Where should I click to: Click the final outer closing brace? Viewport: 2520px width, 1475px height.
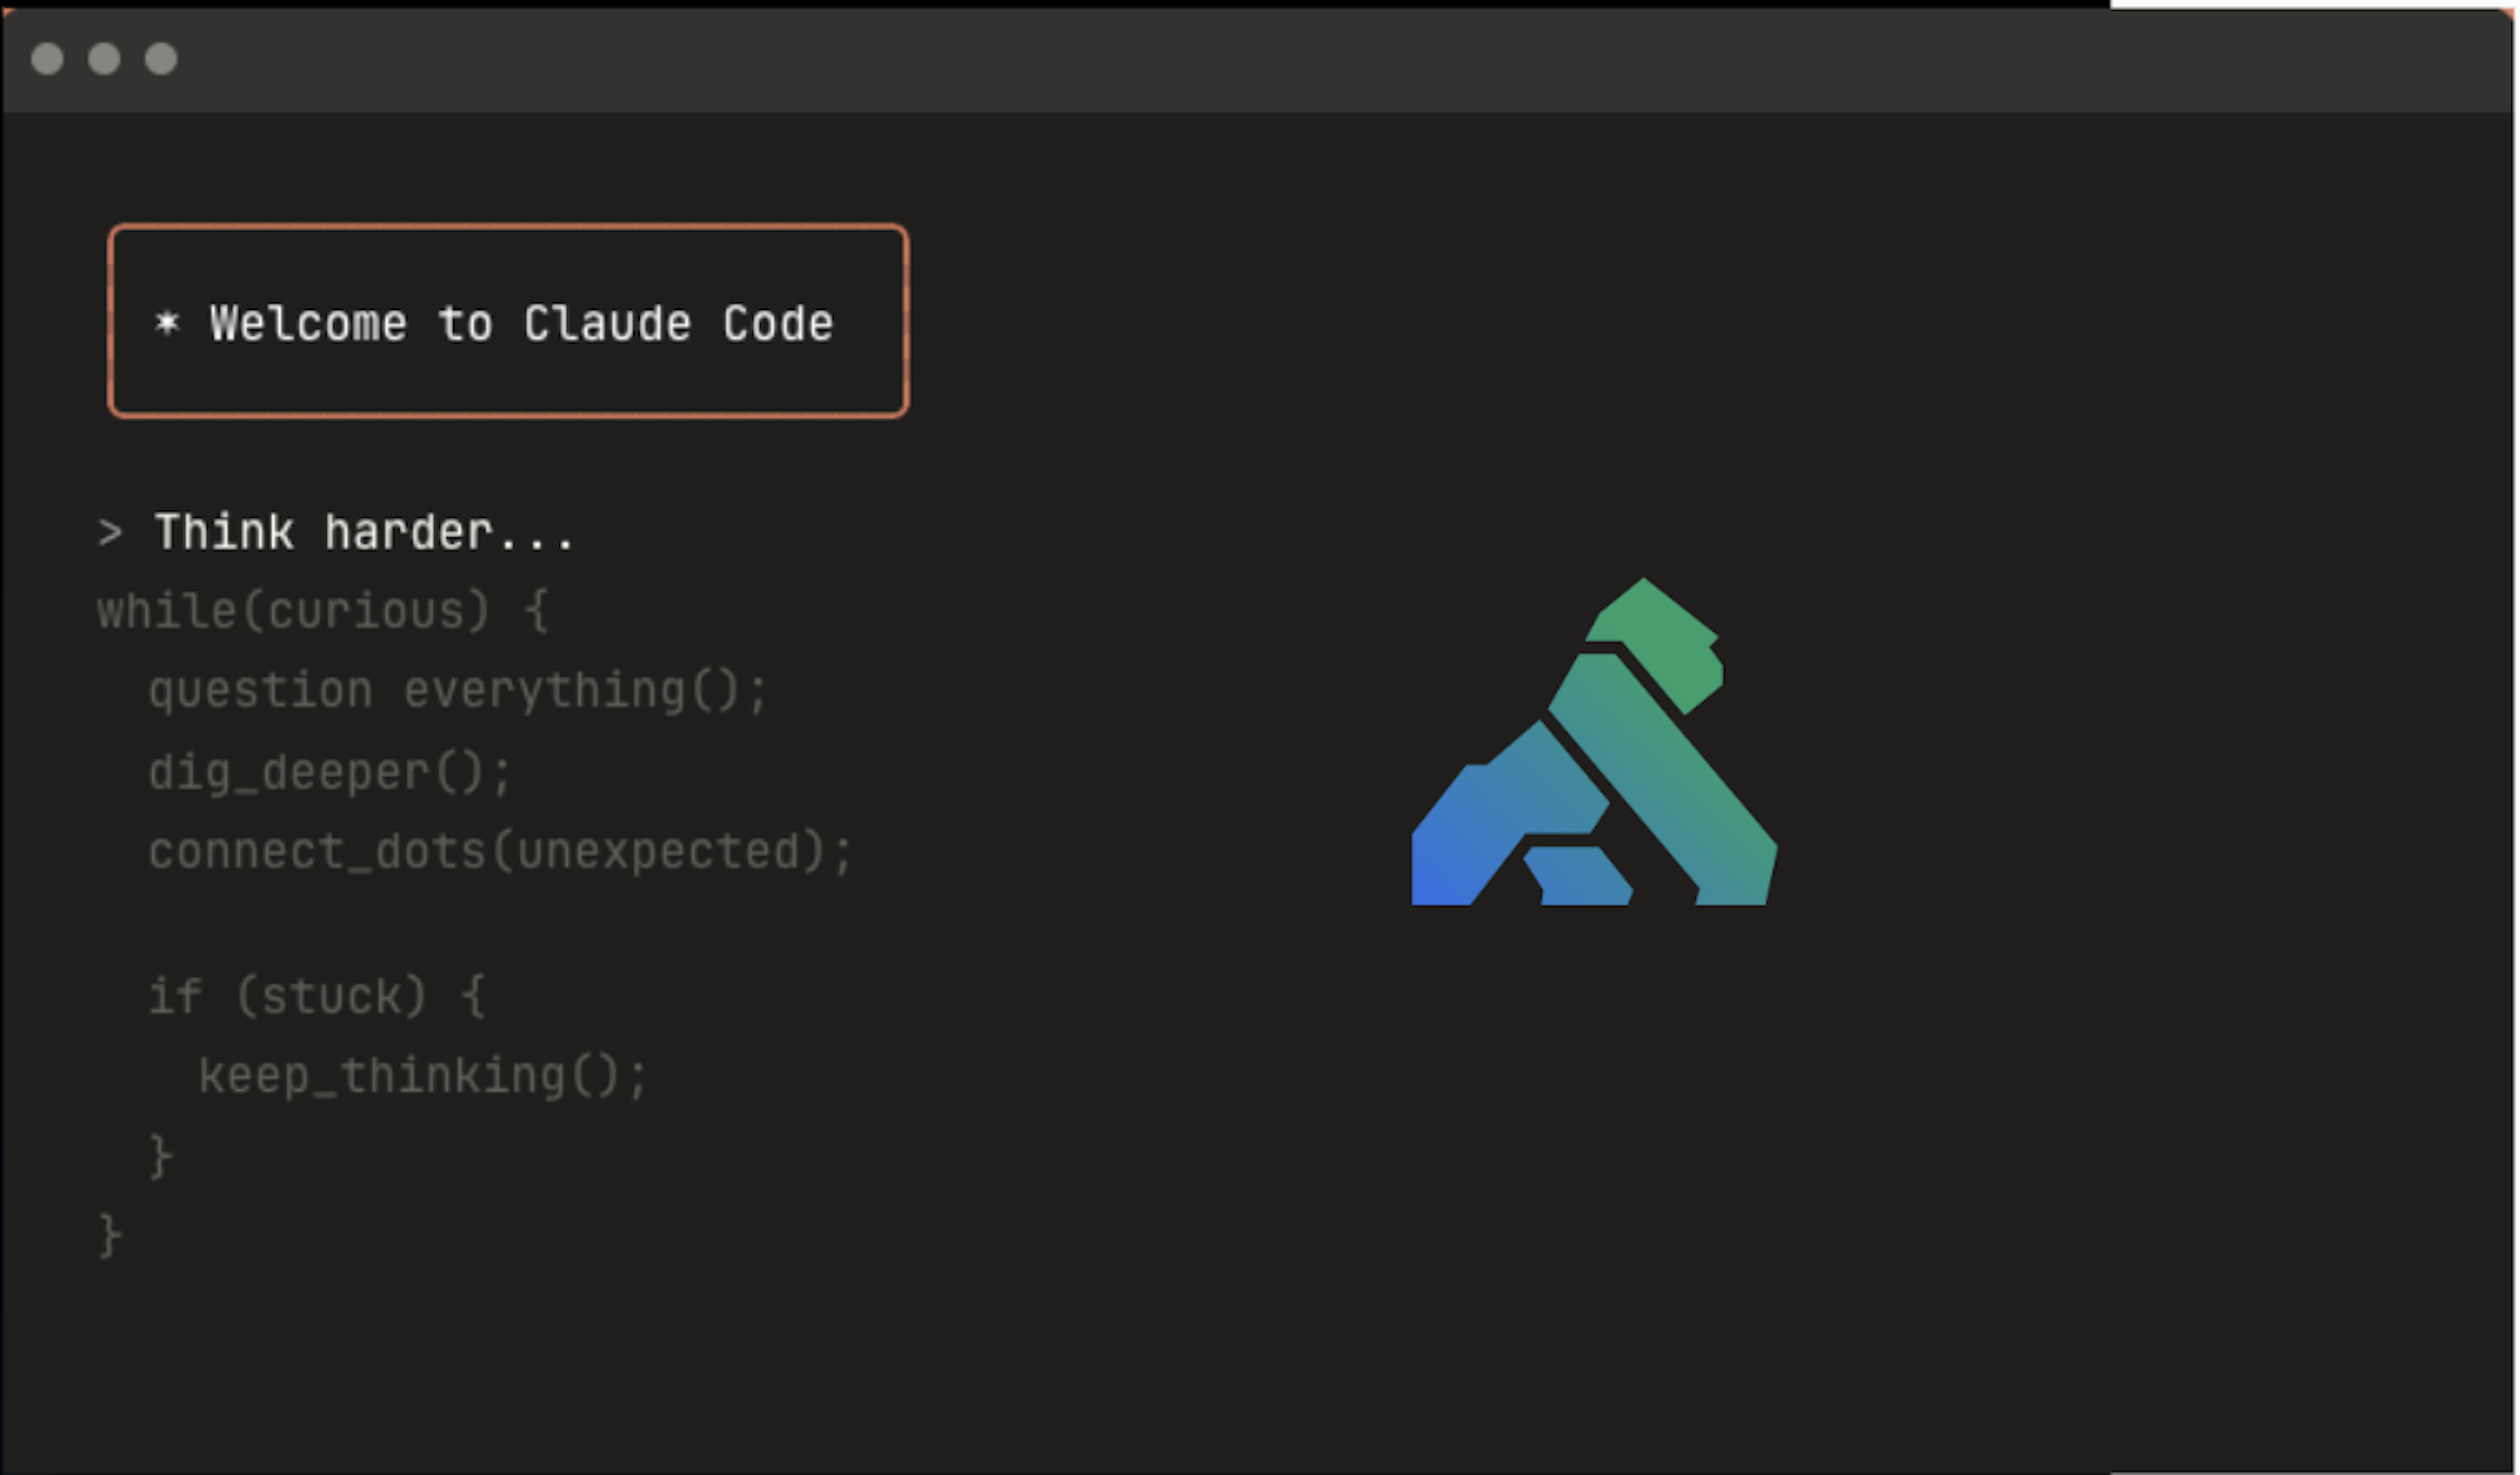click(110, 1237)
